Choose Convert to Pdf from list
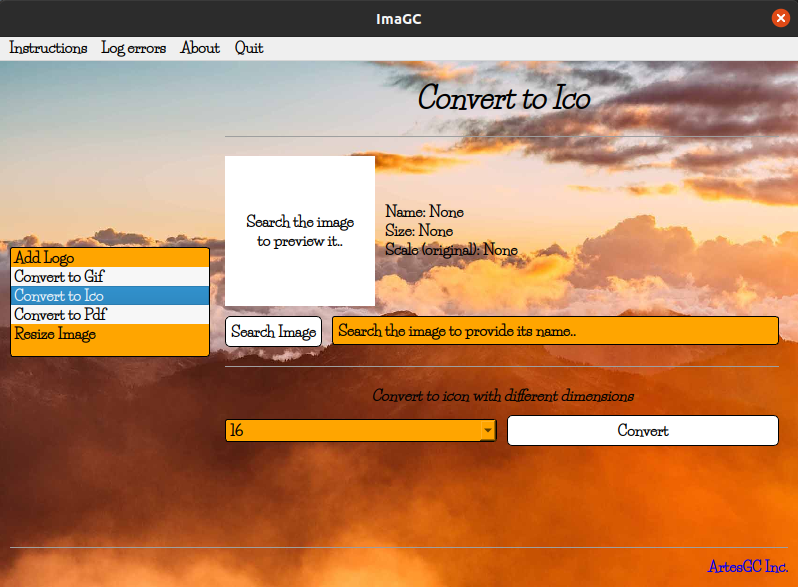The width and height of the screenshot is (798, 587). coord(110,315)
